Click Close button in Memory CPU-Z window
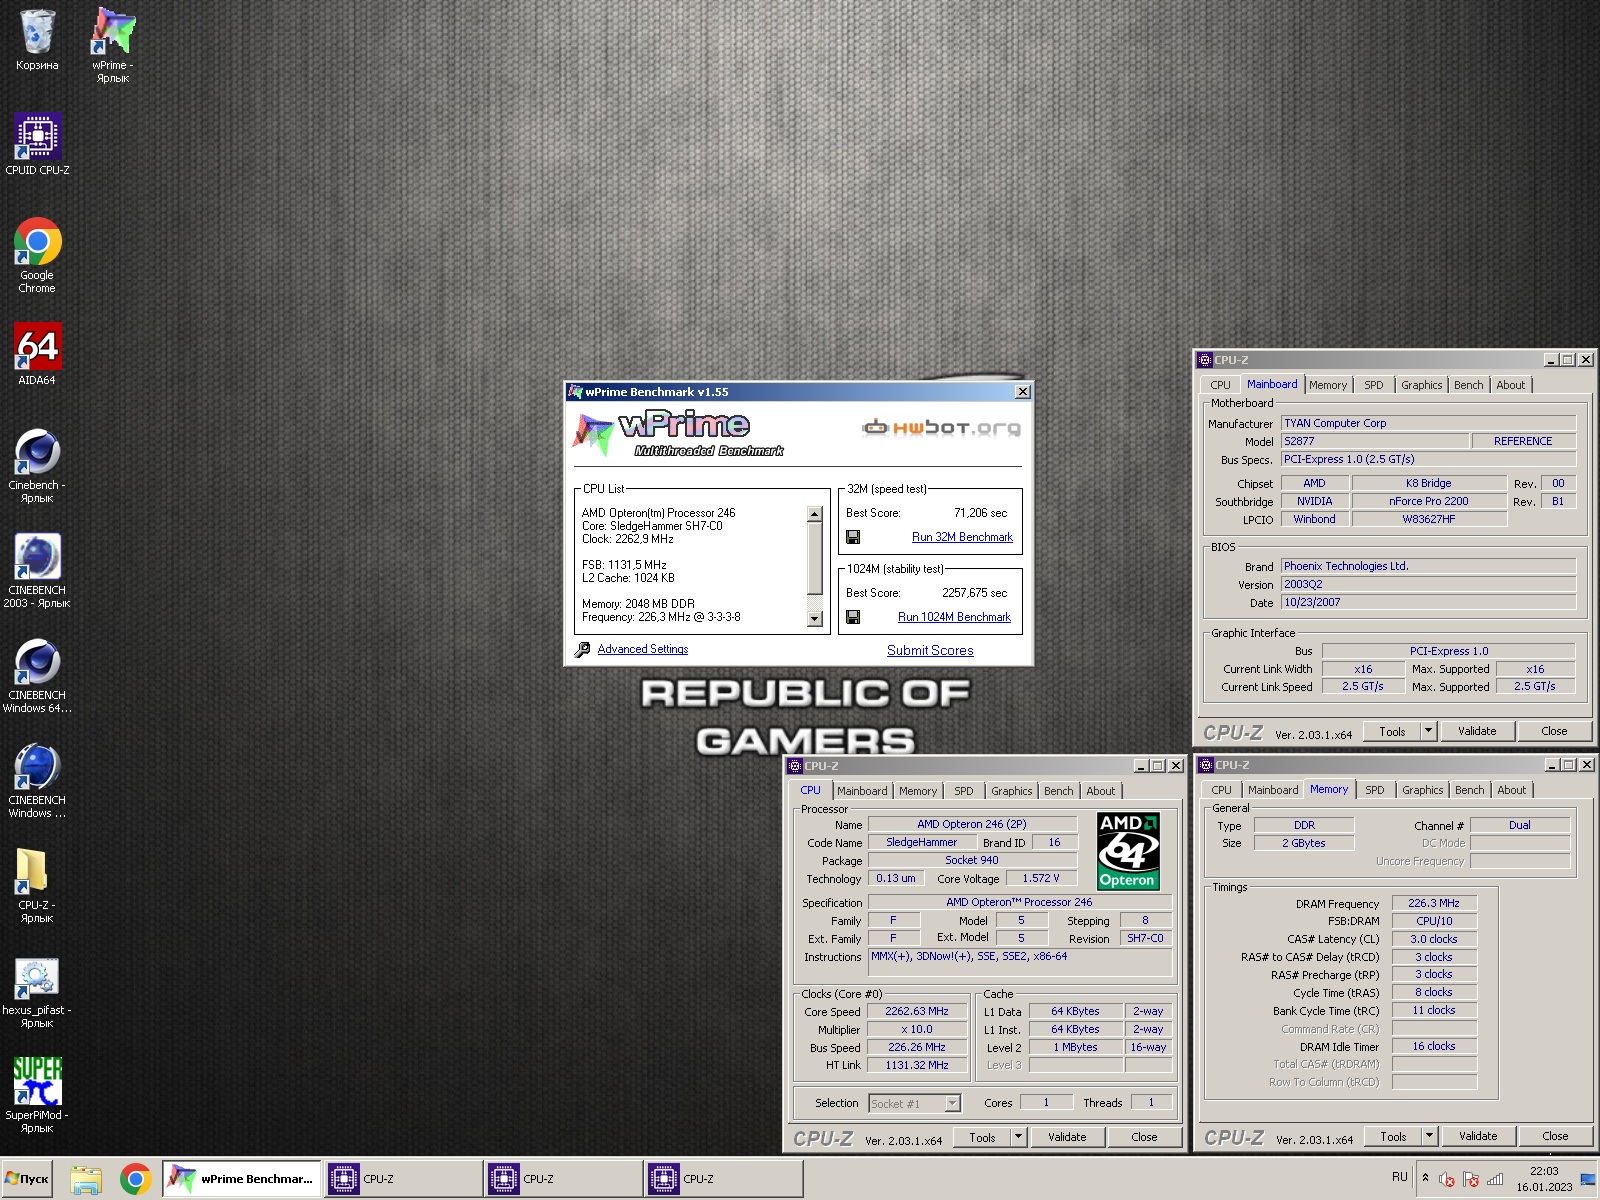 (1555, 1136)
